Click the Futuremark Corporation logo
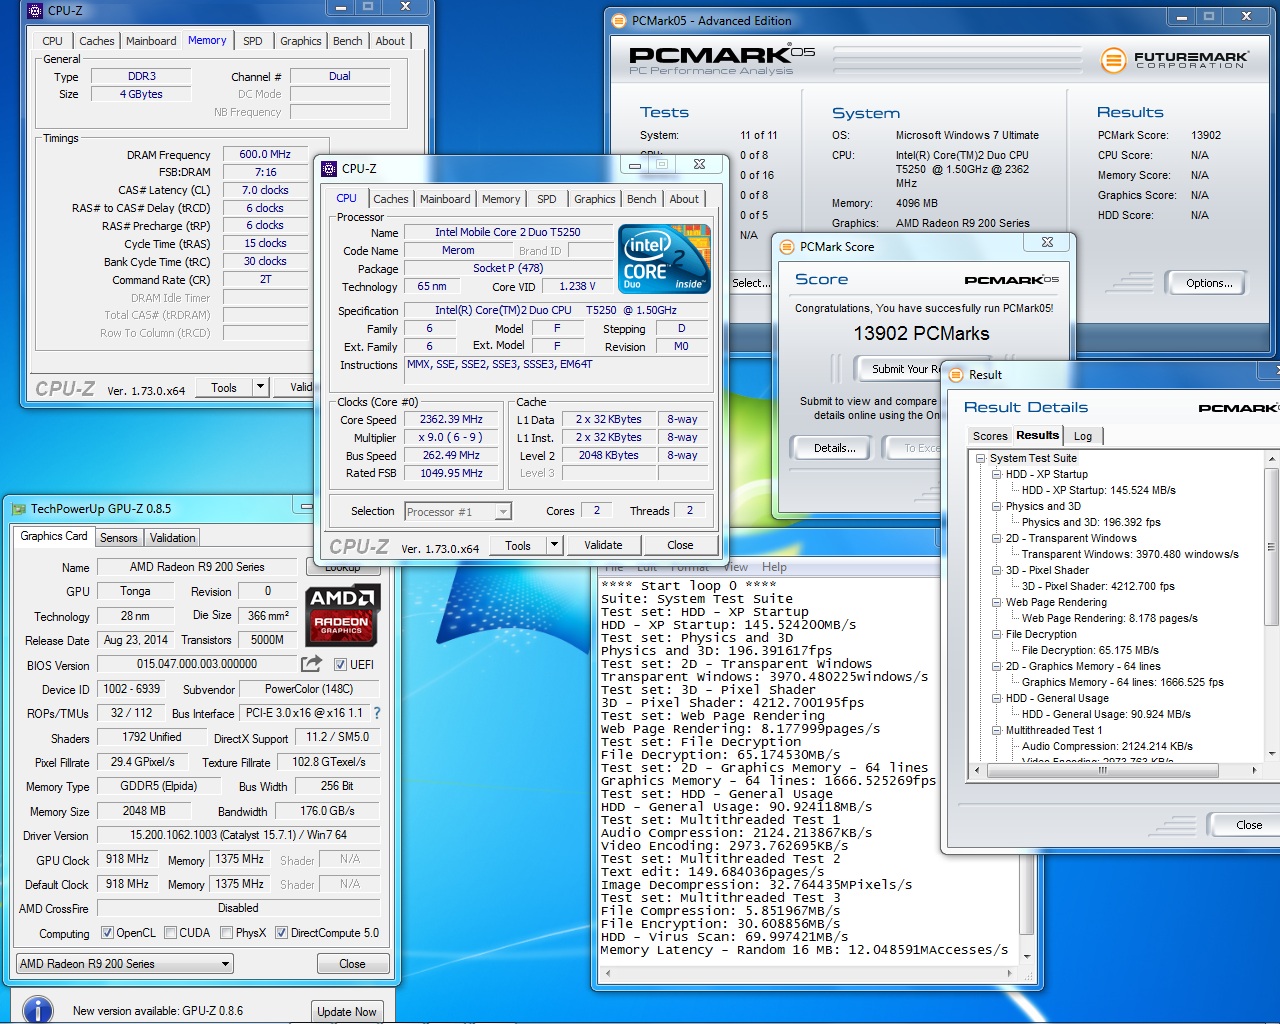The width and height of the screenshot is (1280, 1024). coord(1175,60)
